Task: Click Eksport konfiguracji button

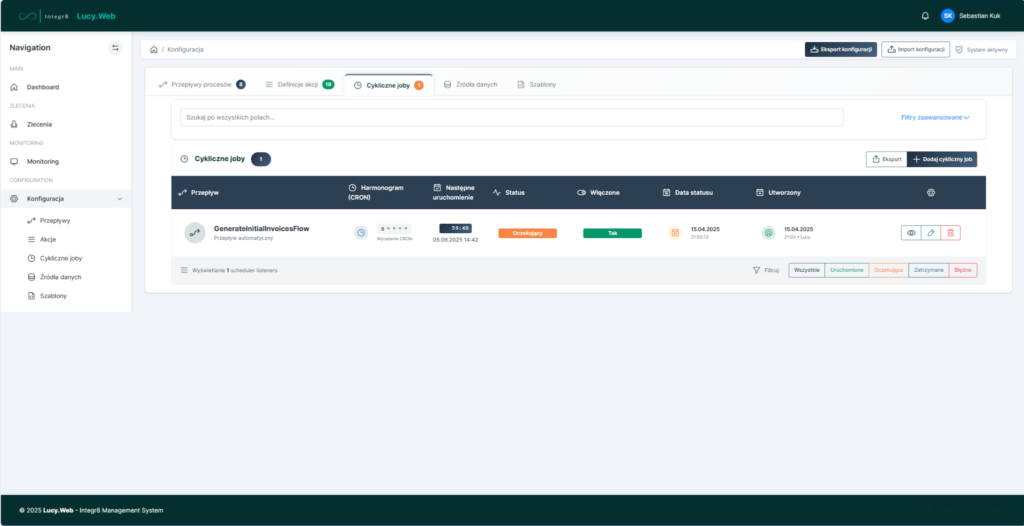Action: coord(840,50)
